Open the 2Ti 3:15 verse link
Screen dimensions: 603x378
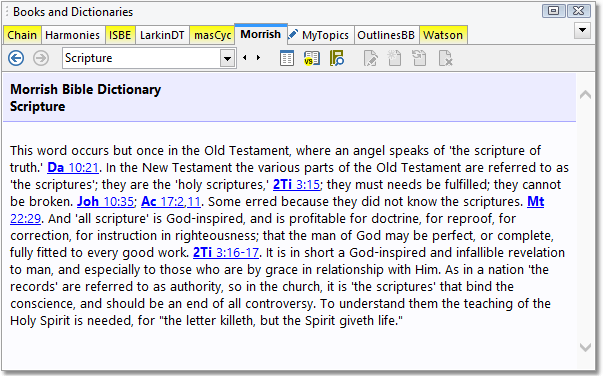point(296,184)
